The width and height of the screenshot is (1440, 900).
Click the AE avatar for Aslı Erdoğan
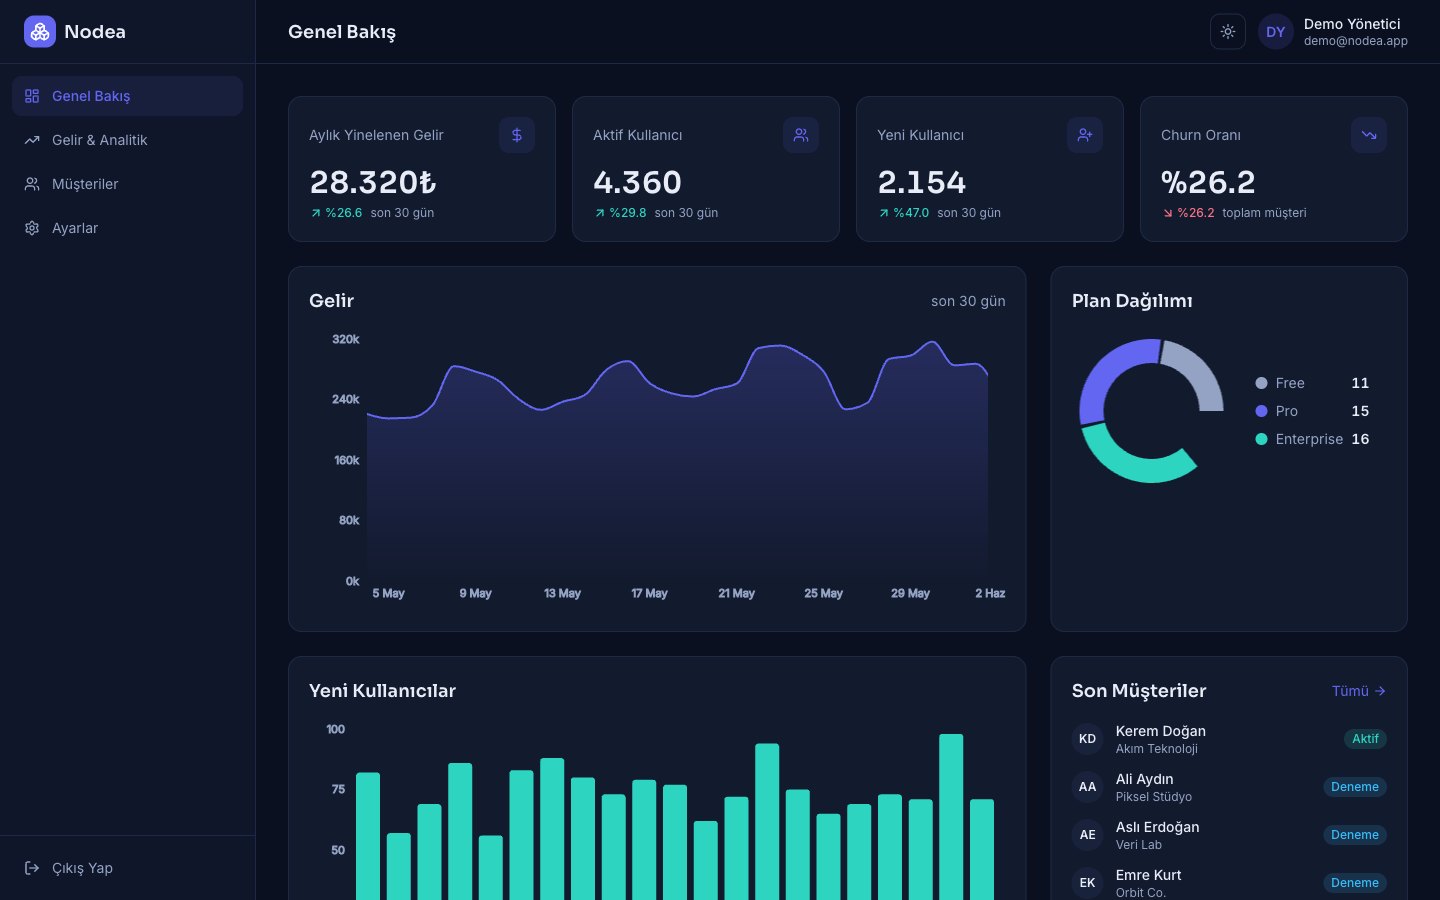point(1088,835)
